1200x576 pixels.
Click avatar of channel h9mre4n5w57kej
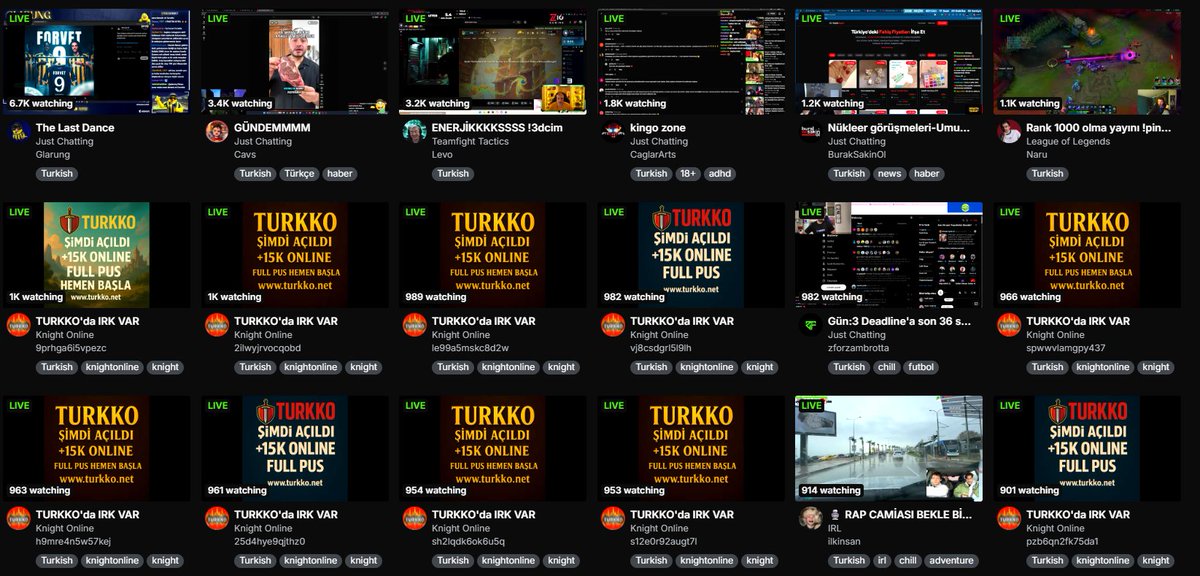pos(18,518)
